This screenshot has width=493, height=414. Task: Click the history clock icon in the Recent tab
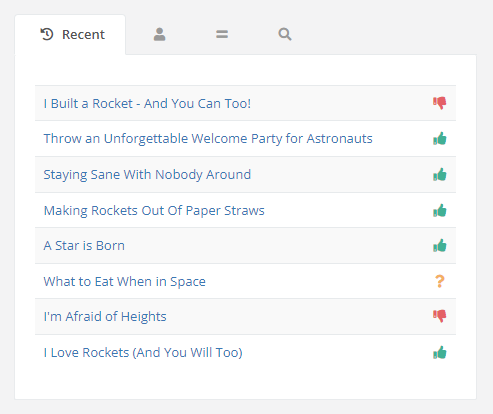point(47,34)
